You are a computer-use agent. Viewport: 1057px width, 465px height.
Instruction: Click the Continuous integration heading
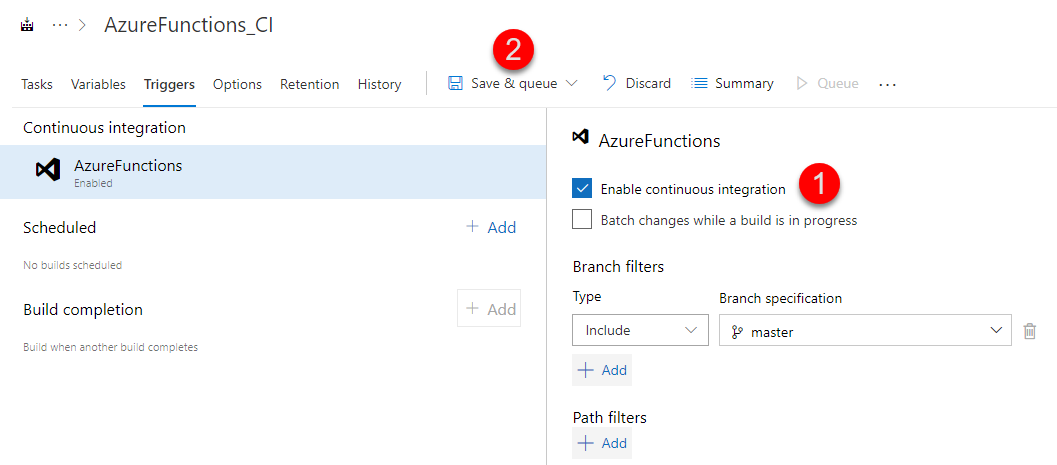104,127
